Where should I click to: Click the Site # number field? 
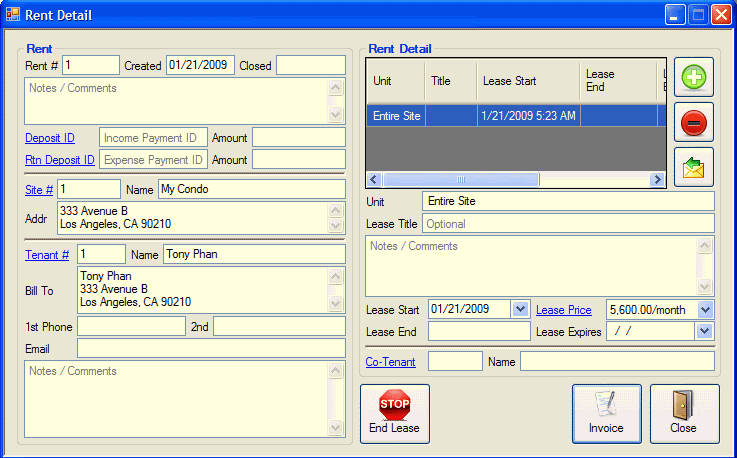pyautogui.click(x=89, y=189)
